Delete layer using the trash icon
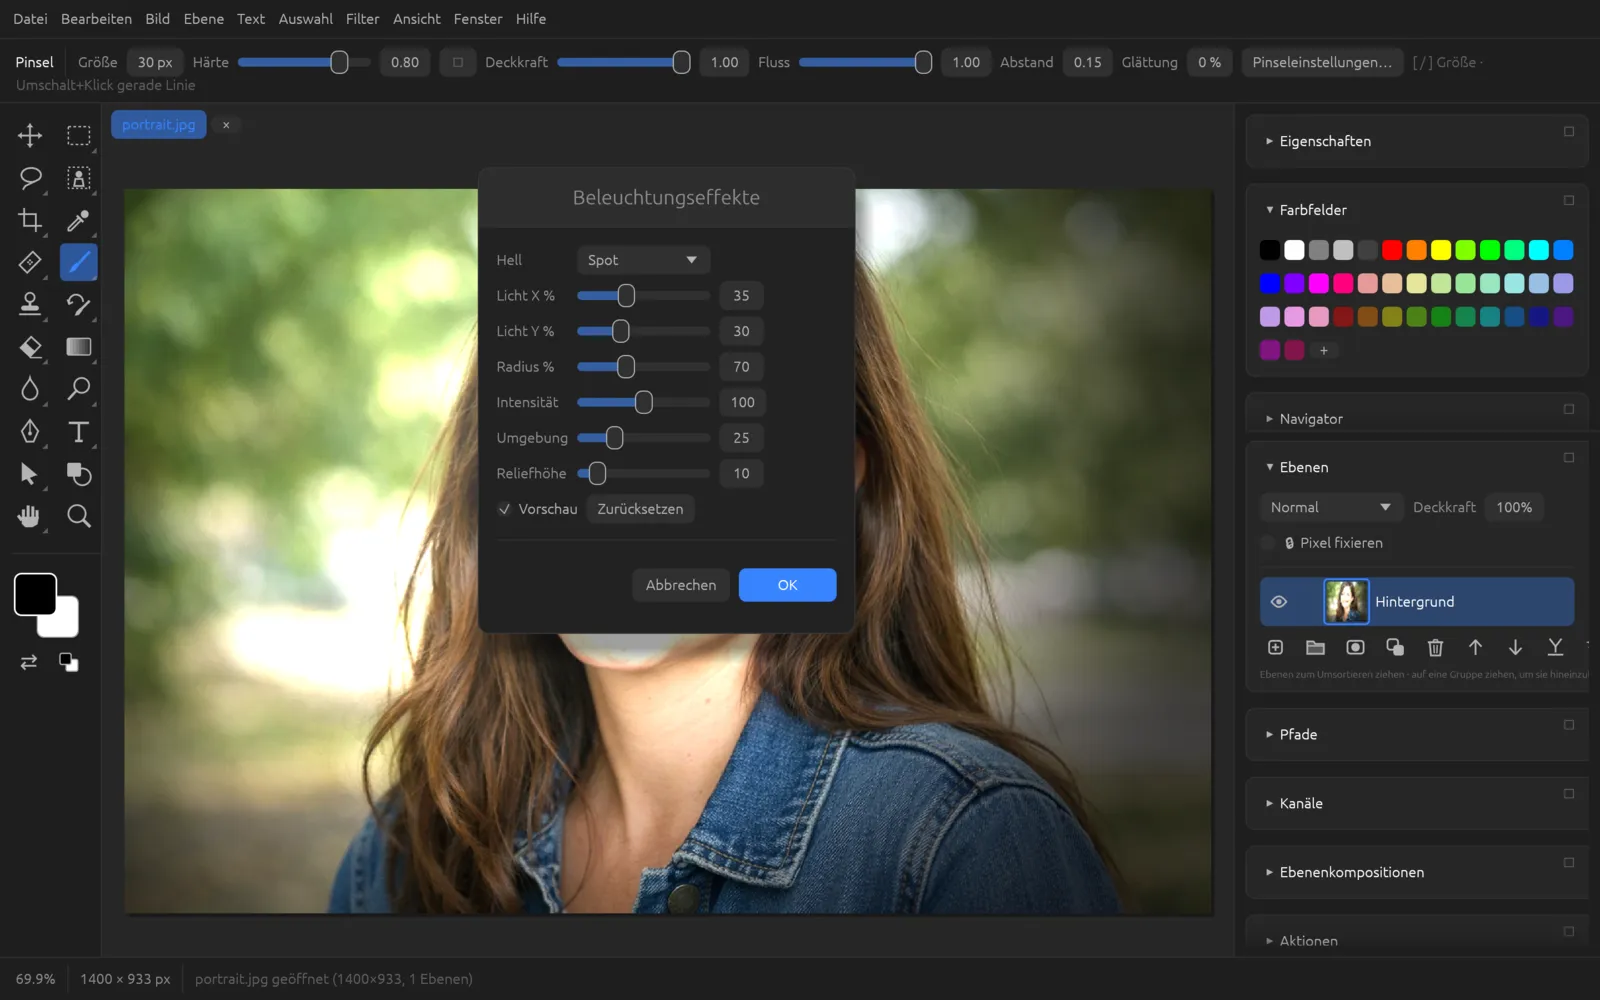The height and width of the screenshot is (1000, 1600). (1435, 648)
